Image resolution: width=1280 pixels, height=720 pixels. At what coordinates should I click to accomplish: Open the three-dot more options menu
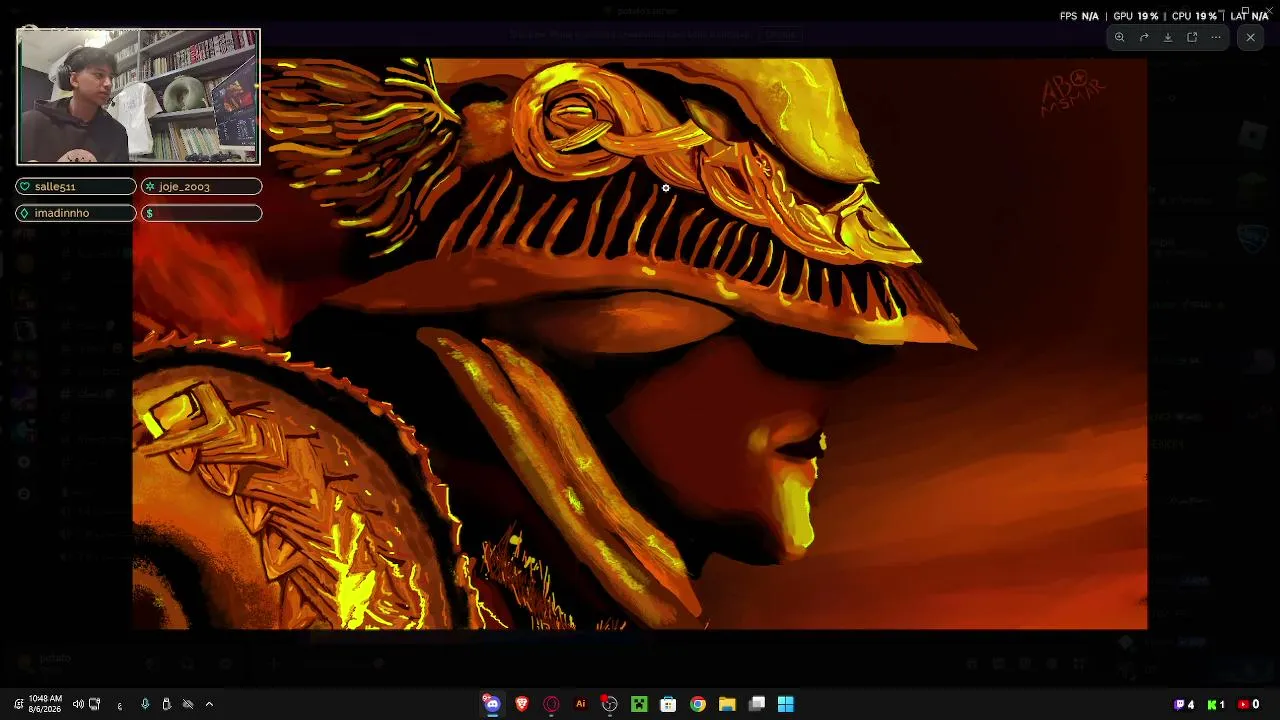click(1216, 38)
